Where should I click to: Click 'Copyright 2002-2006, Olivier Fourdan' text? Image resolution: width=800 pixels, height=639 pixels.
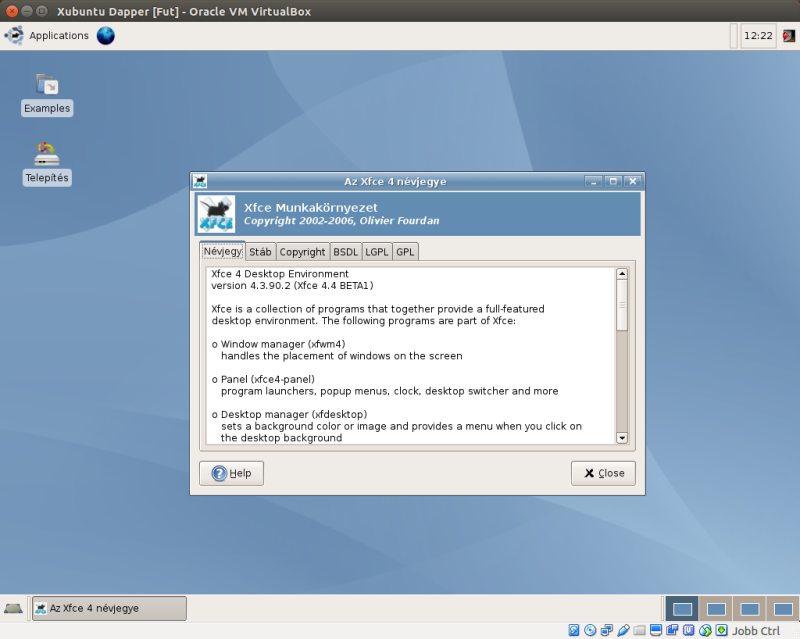[341, 220]
